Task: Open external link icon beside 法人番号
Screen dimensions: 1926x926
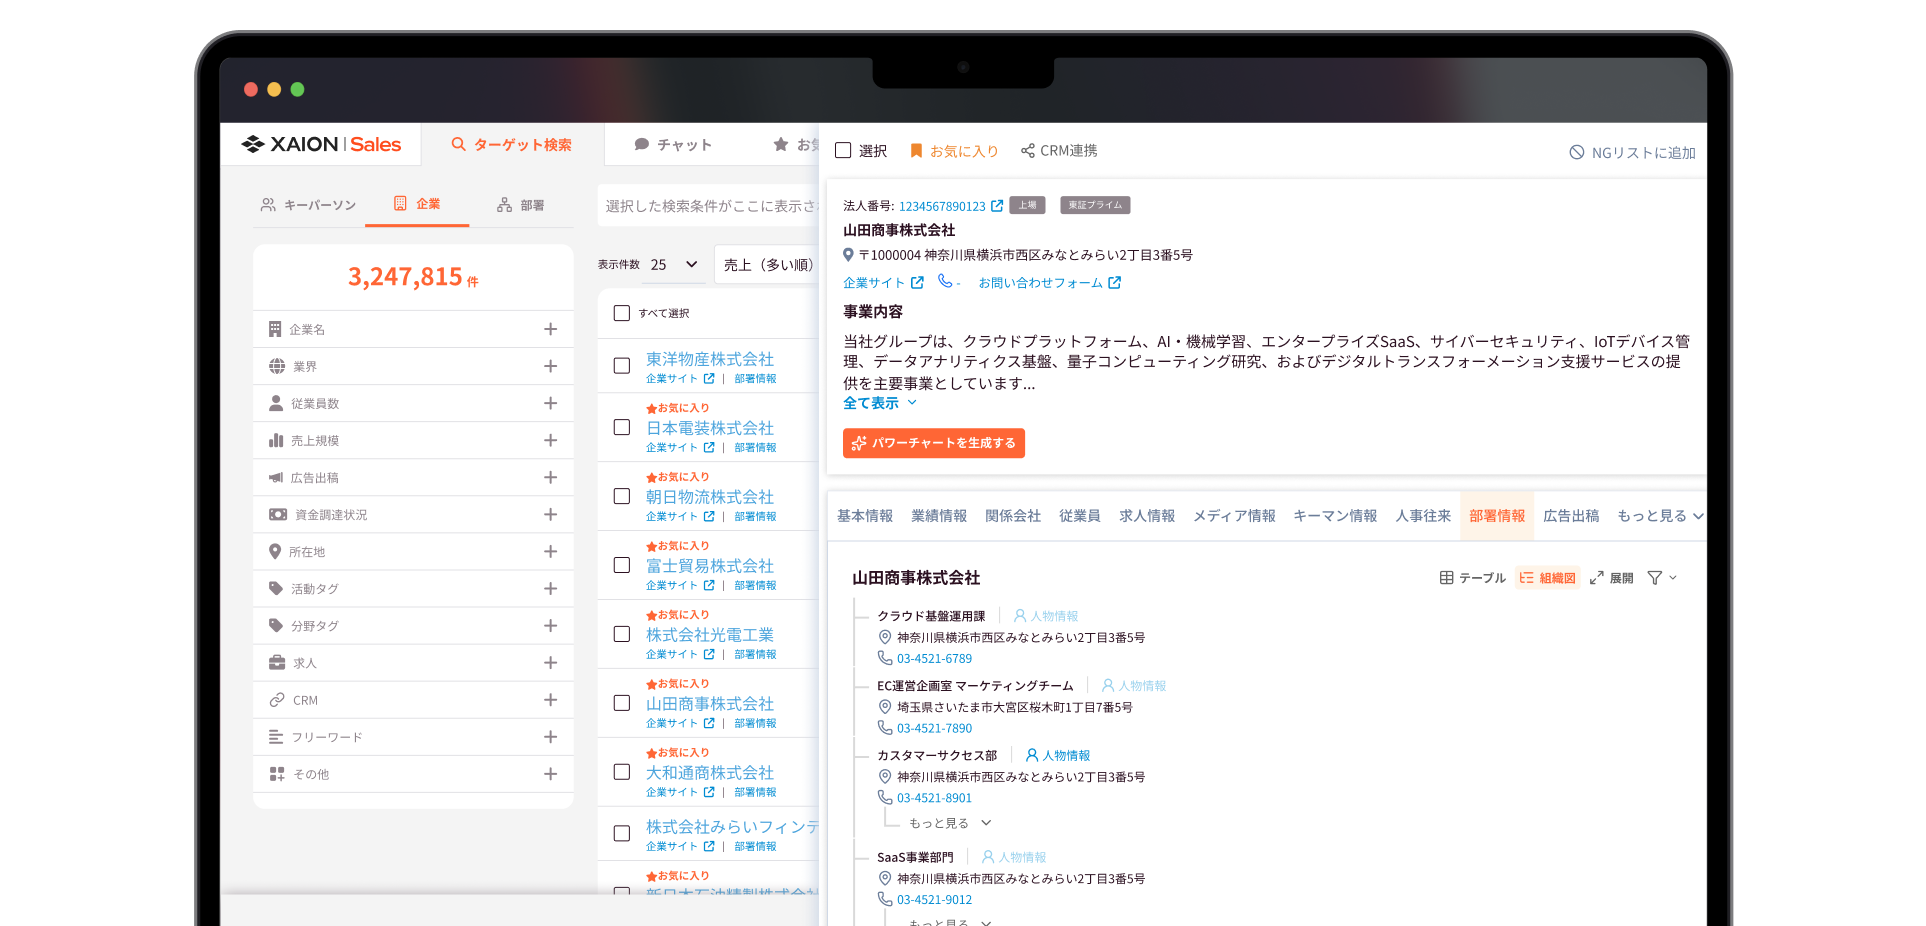Action: pos(997,206)
